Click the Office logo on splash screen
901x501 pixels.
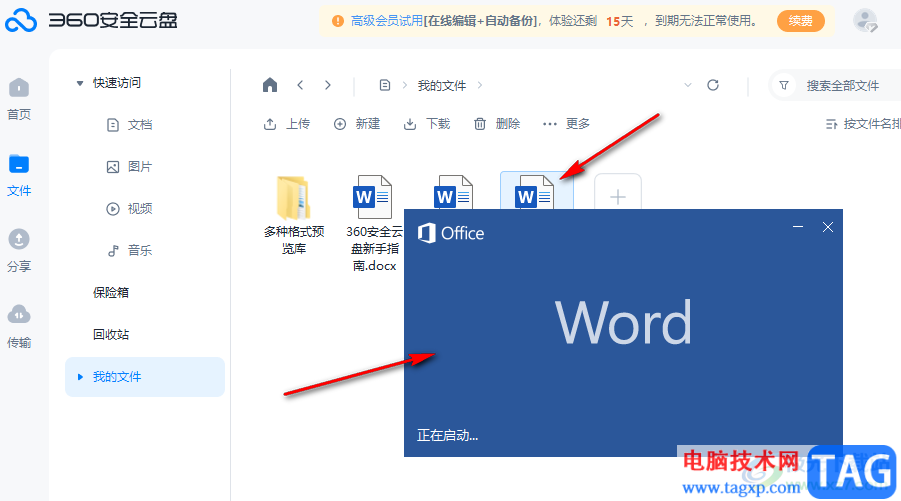(451, 233)
